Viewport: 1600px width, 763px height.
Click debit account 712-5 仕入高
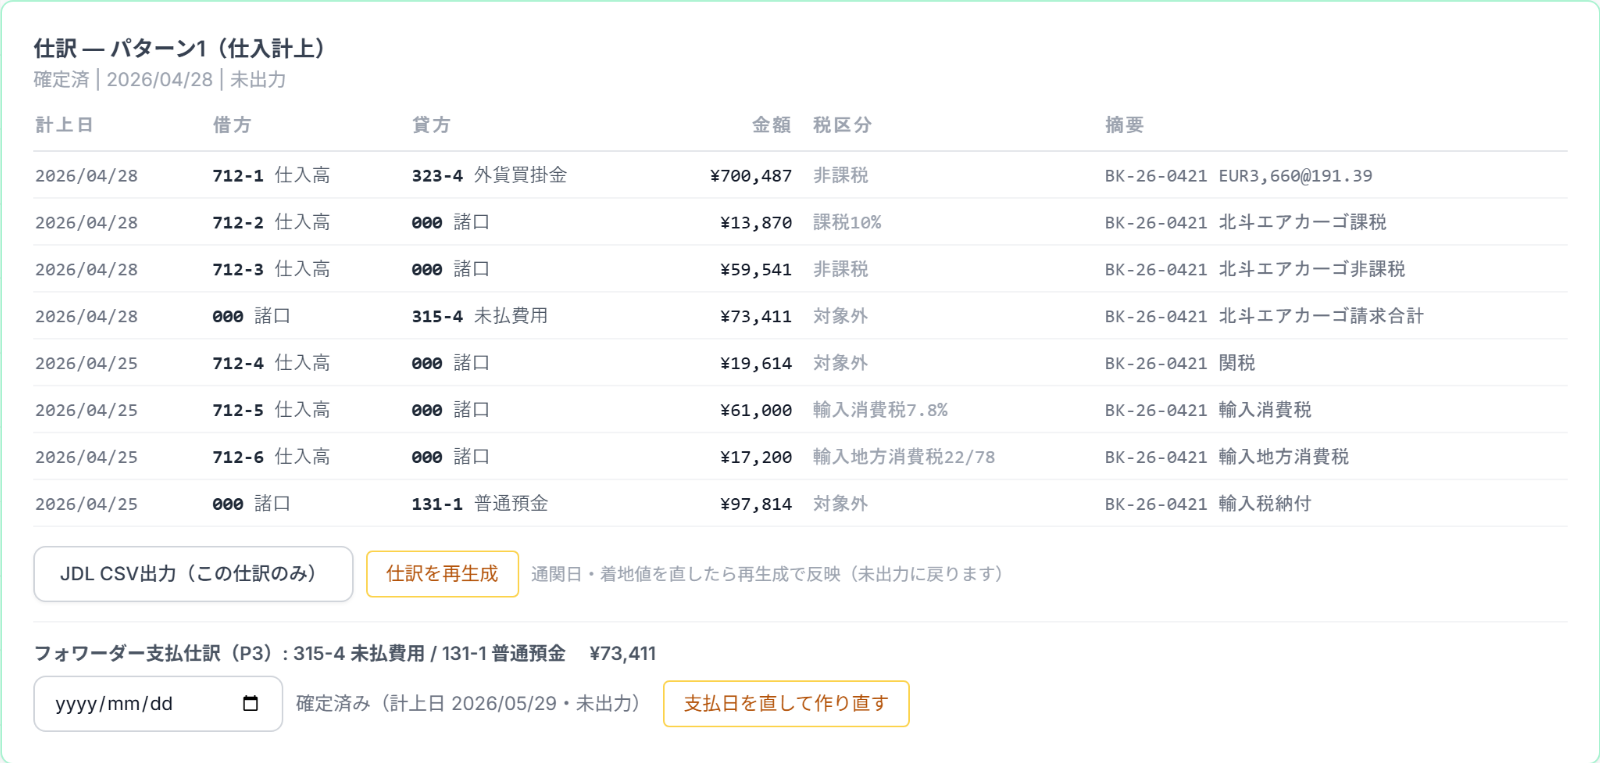pyautogui.click(x=271, y=411)
